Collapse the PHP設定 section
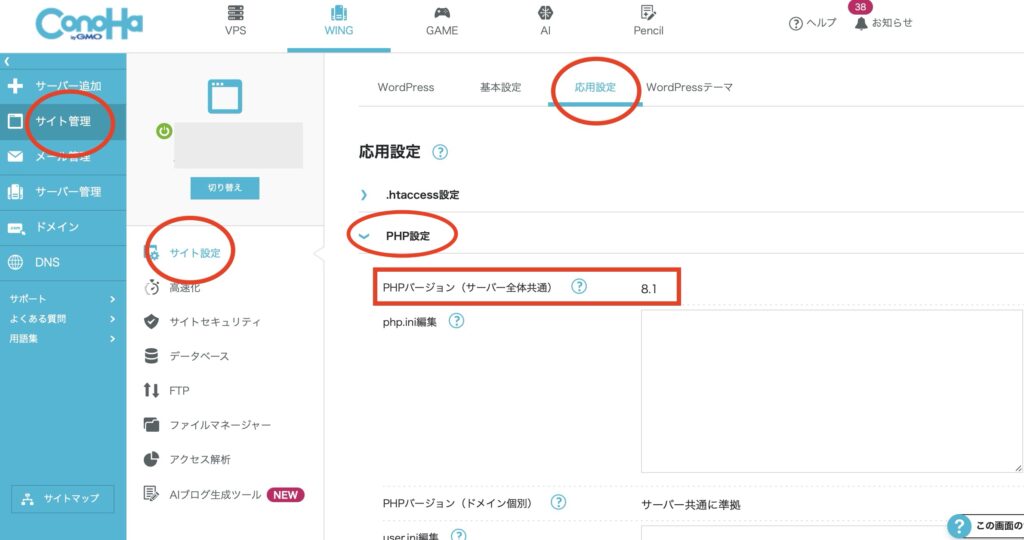The width and height of the screenshot is (1024, 540). tap(364, 236)
